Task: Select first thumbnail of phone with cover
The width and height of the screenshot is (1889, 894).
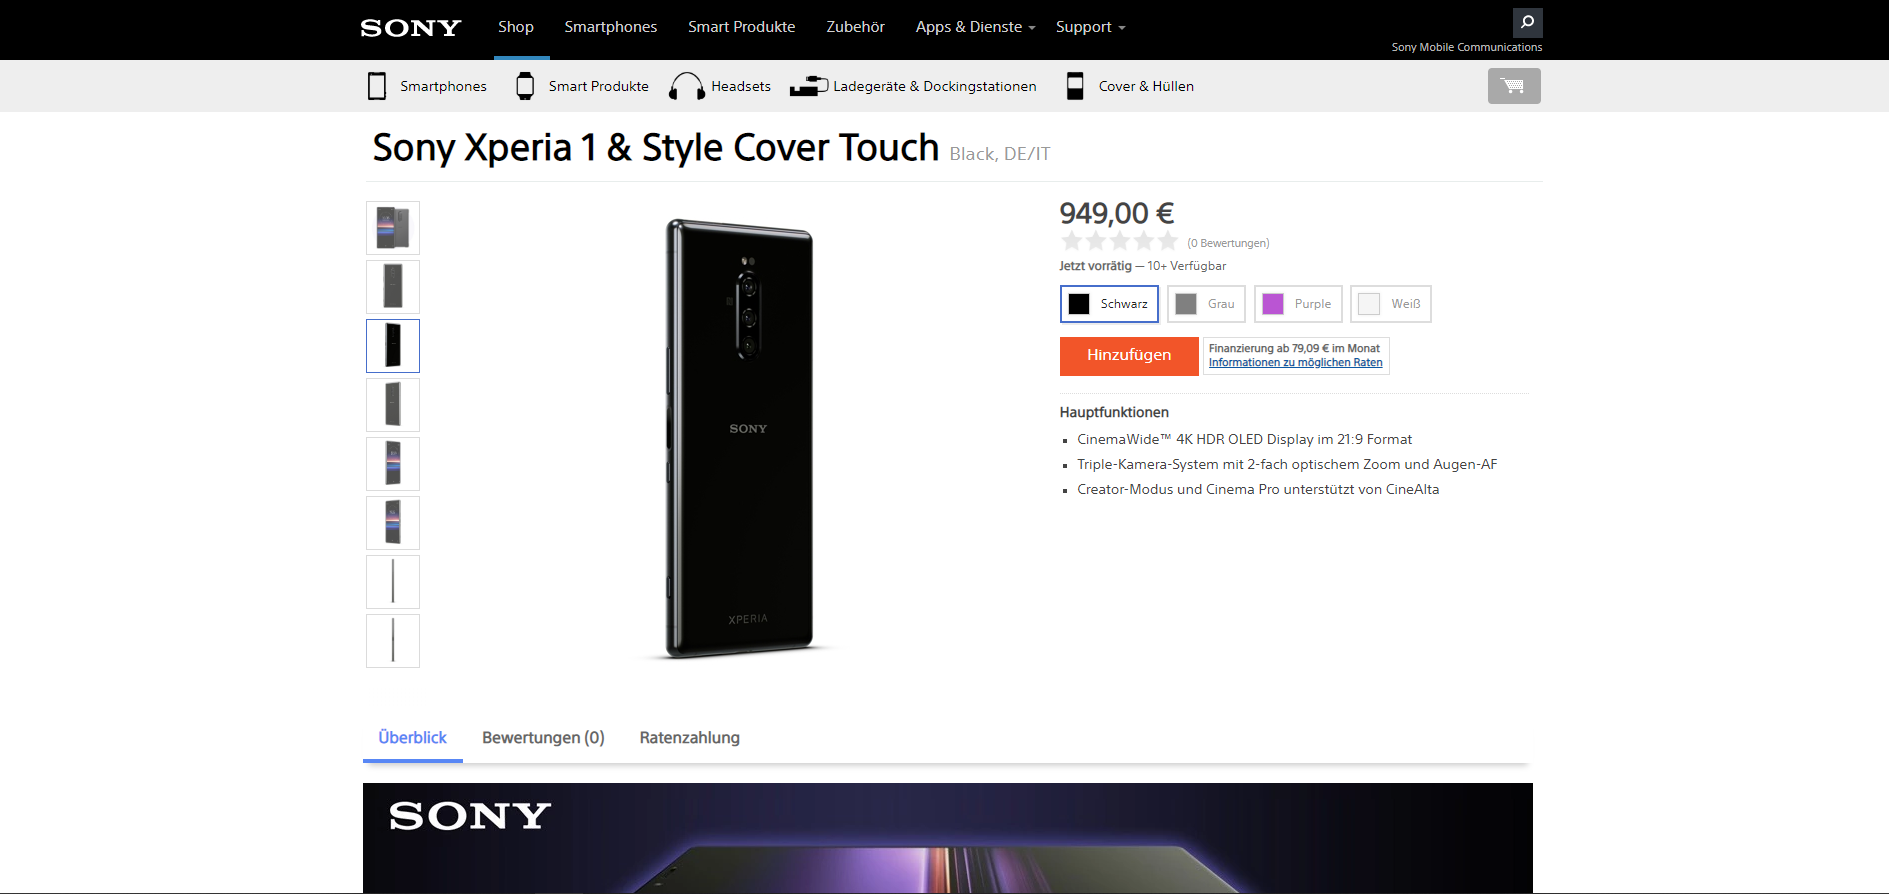Action: [393, 228]
